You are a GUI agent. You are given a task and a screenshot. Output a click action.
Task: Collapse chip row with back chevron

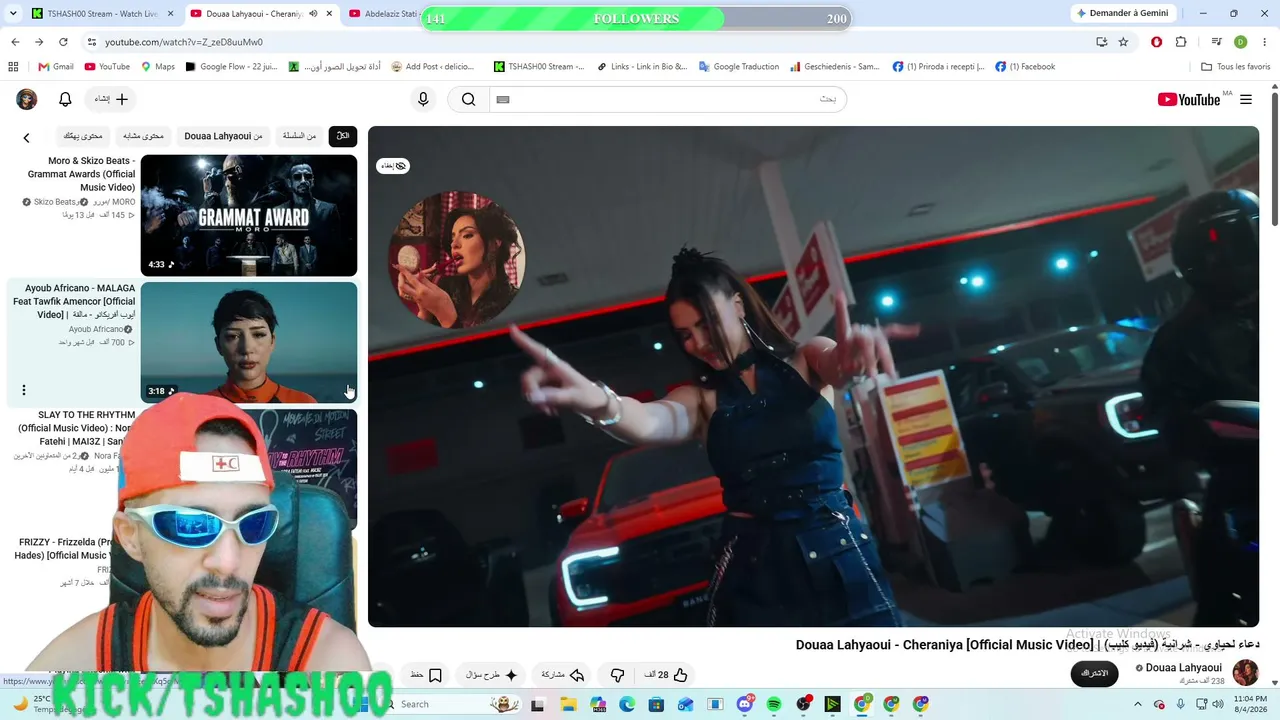[27, 138]
